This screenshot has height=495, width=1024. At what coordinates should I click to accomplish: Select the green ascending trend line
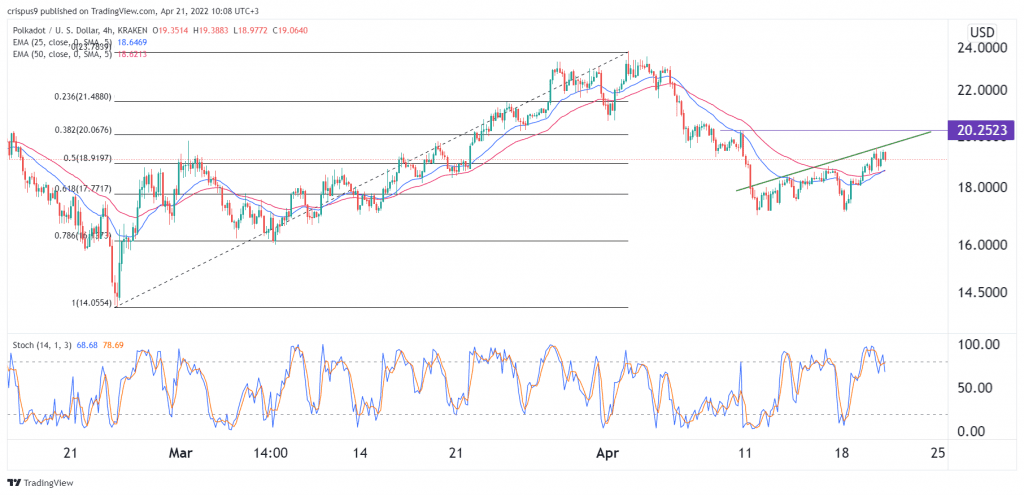point(833,161)
